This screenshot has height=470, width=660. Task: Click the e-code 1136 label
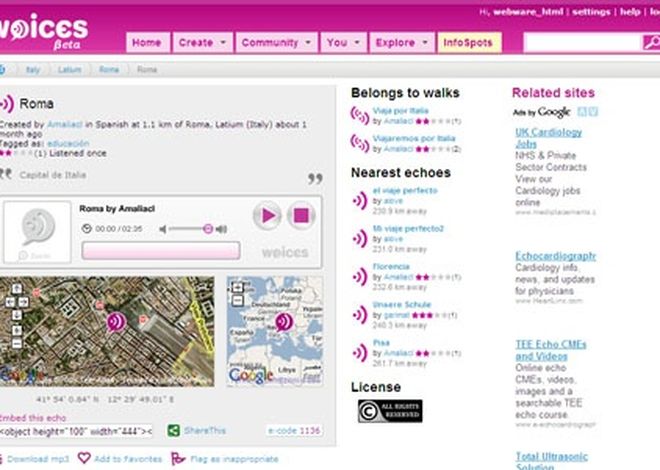pyautogui.click(x=294, y=430)
